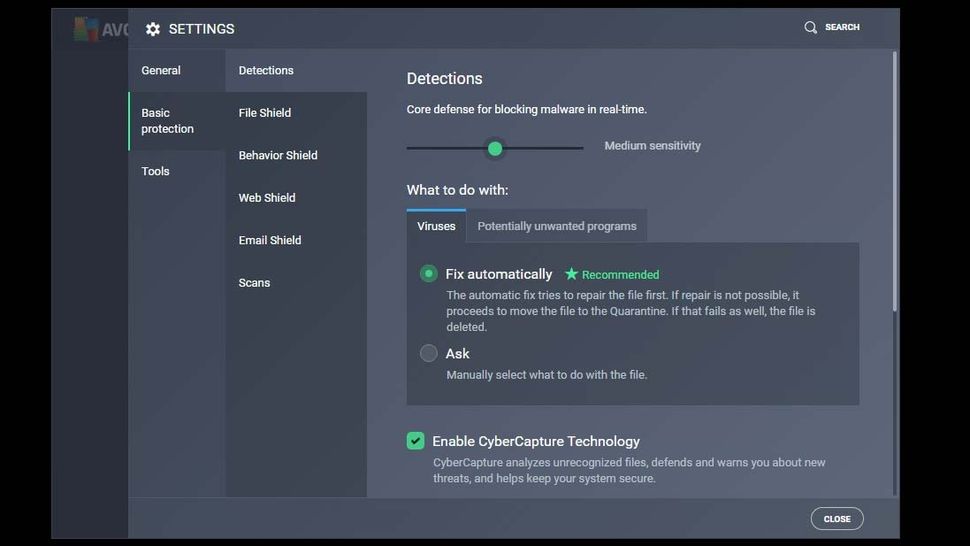Switch to Potentially unwanted programs tab
Screen dimensions: 970x546
(x=557, y=226)
